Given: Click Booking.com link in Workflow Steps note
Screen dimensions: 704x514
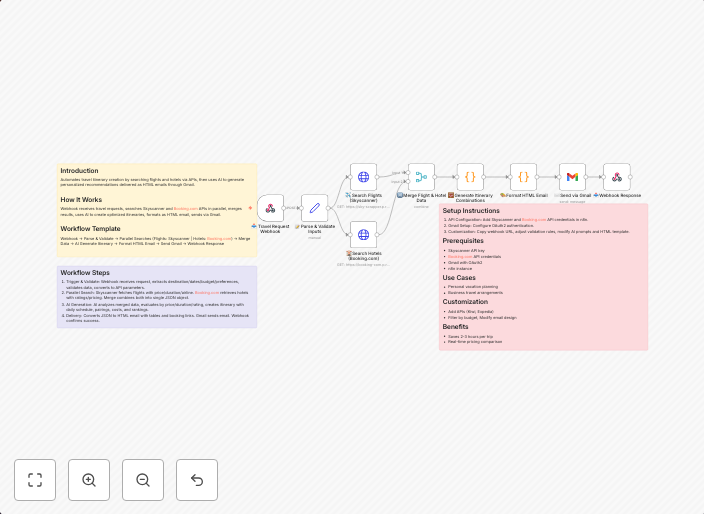Looking at the screenshot, I should 206,292.
